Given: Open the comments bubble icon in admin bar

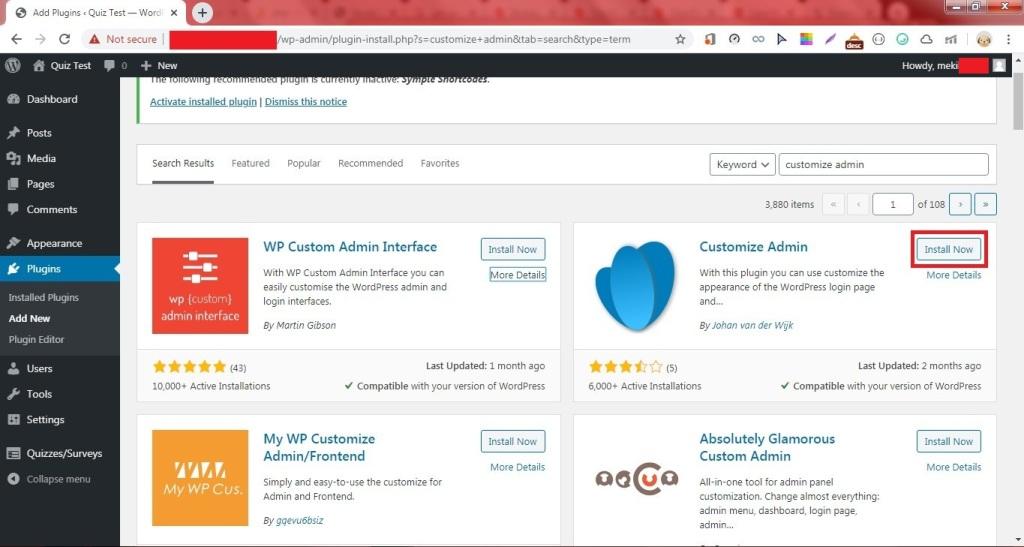Looking at the screenshot, I should [x=109, y=65].
